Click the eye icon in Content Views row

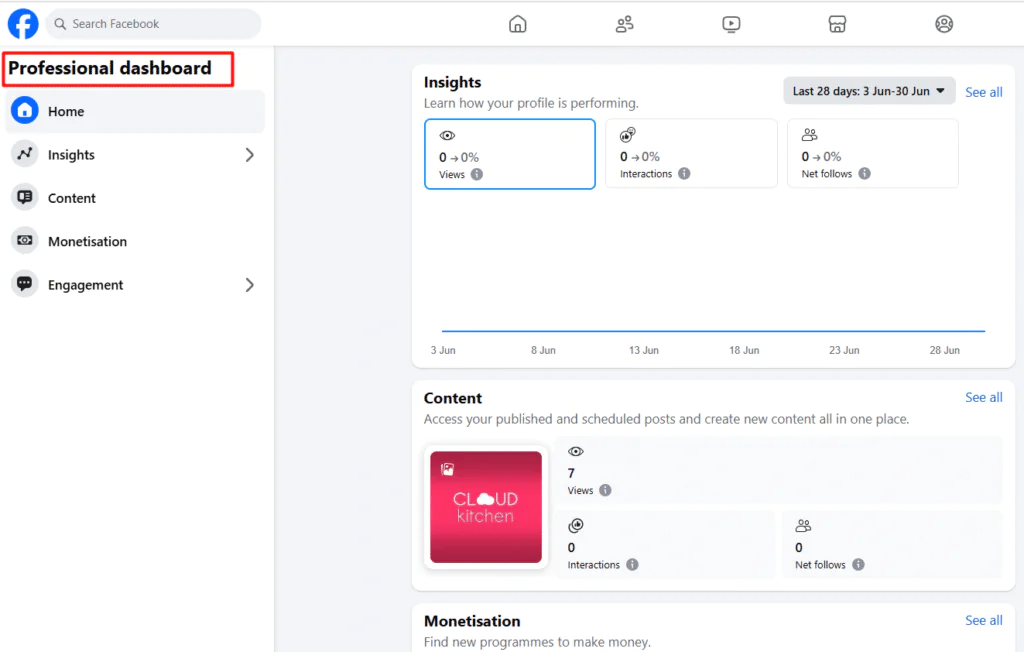coord(576,451)
